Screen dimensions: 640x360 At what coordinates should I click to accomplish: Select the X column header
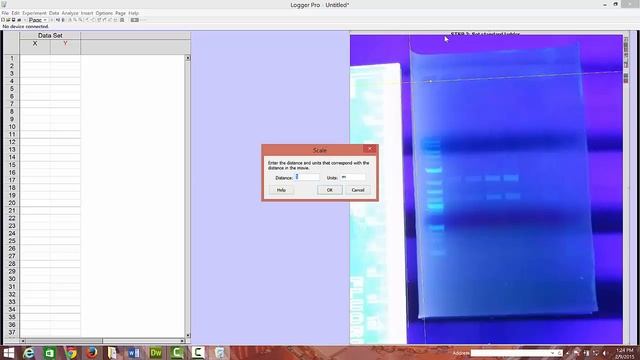35,47
